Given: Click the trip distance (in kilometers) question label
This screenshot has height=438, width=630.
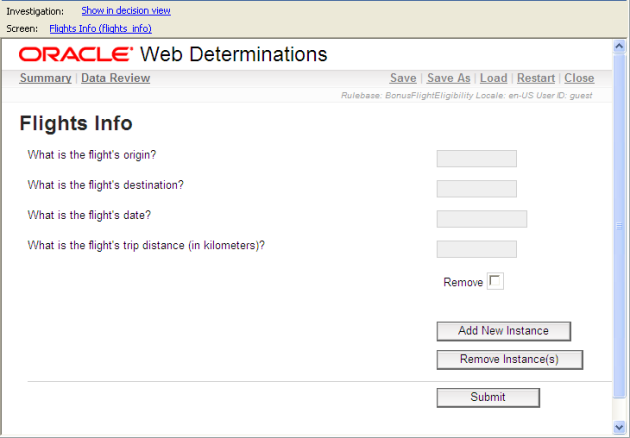Looking at the screenshot, I should (146, 245).
